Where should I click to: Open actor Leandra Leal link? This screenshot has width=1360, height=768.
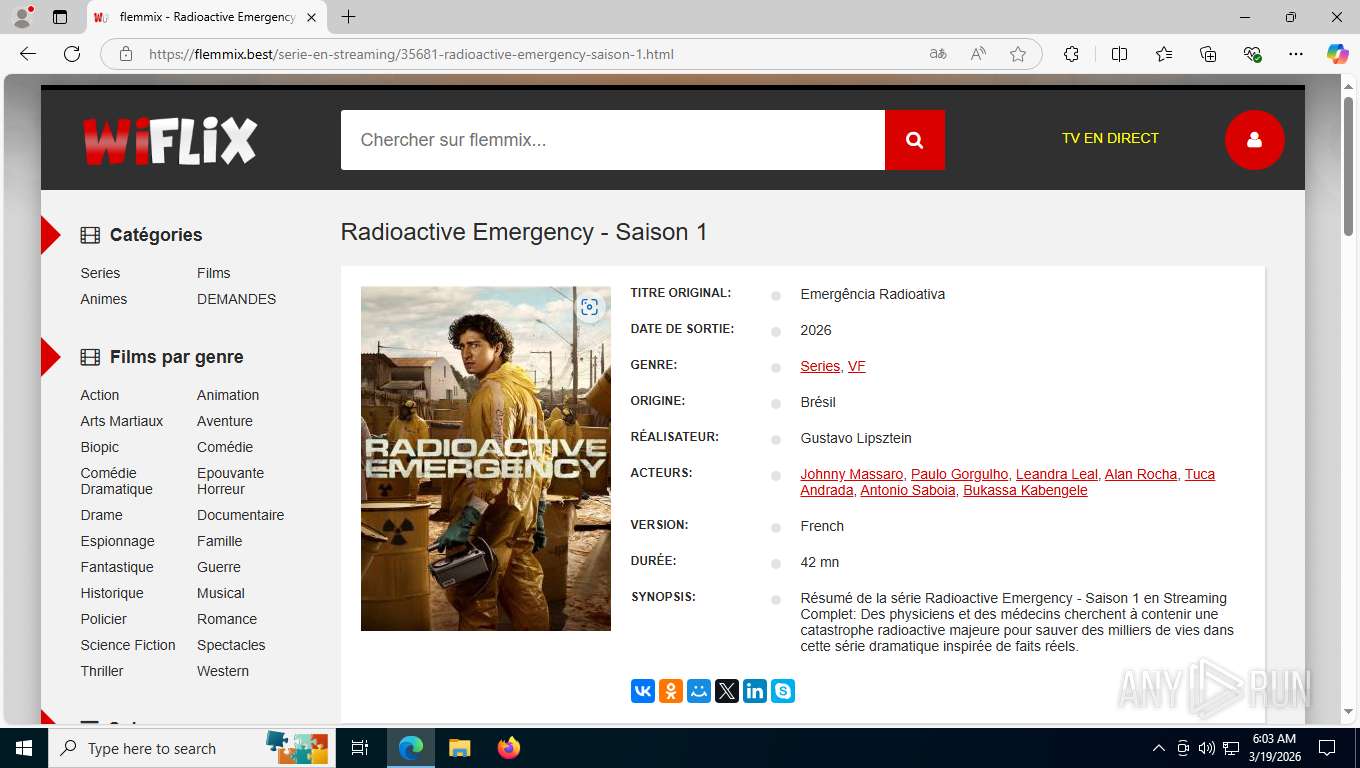(1057, 474)
